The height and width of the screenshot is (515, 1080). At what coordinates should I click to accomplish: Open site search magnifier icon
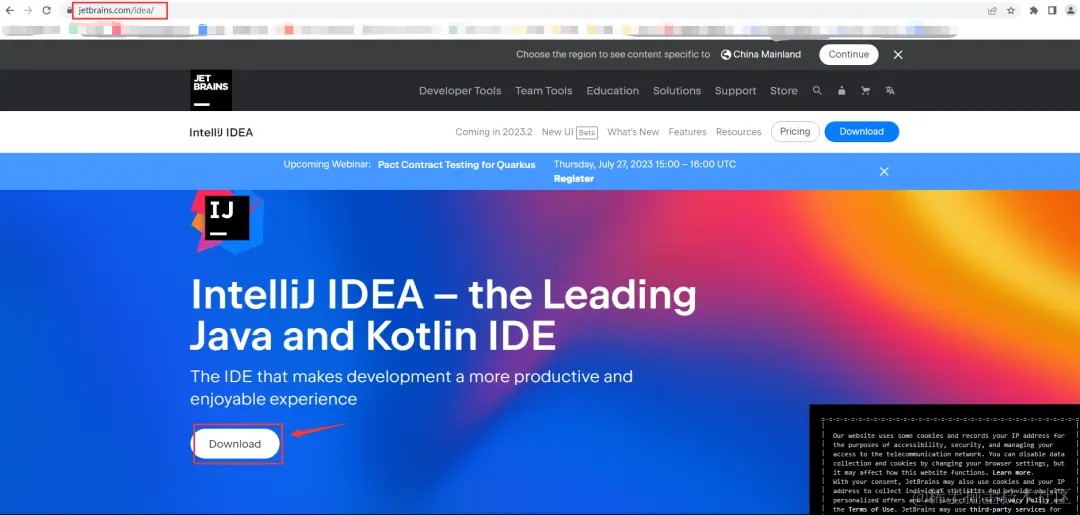pyautogui.click(x=818, y=90)
